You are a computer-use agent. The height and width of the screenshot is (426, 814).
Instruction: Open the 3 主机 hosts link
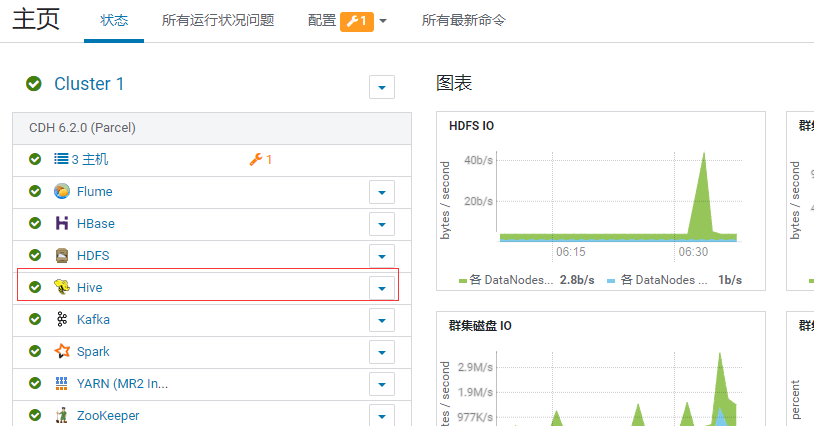[90, 159]
